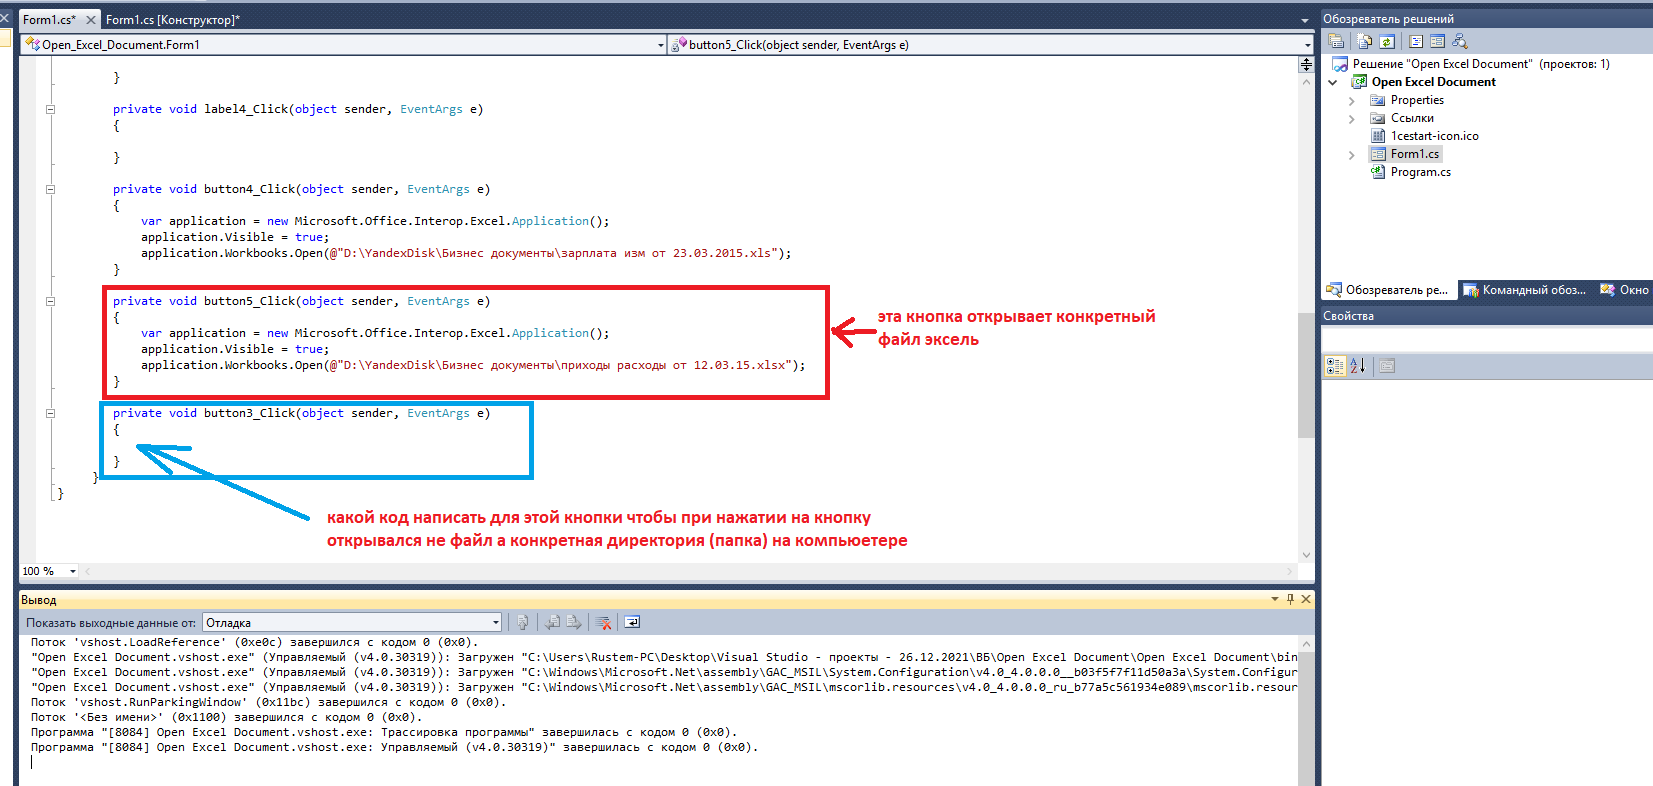1653x786 pixels.
Task: Click the editor horizontal scrollbar
Action: click(690, 571)
